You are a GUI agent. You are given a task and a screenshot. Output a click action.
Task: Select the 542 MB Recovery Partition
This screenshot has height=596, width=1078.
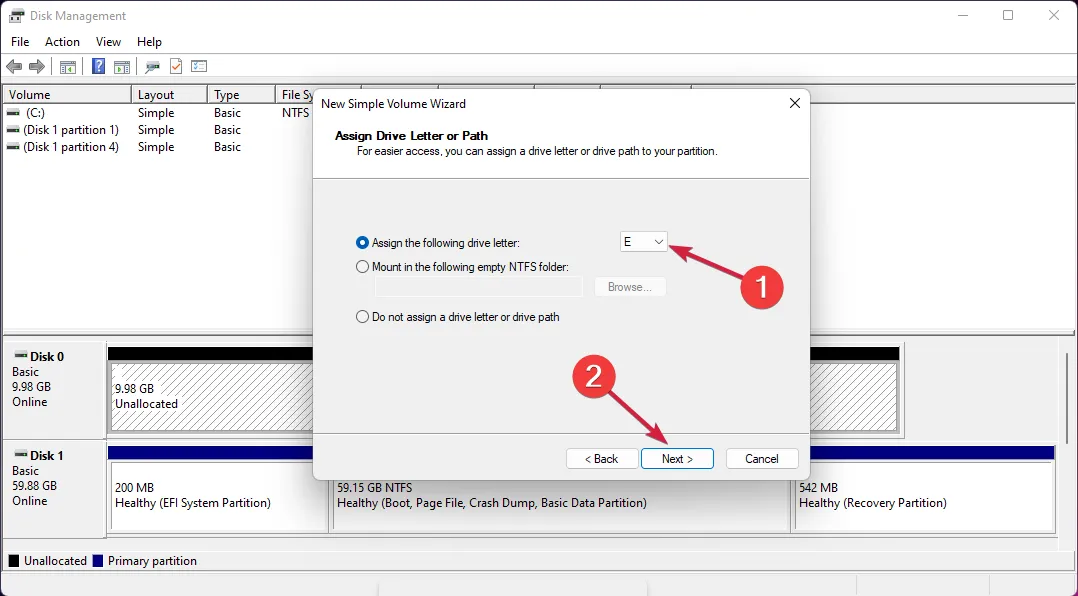(x=923, y=496)
